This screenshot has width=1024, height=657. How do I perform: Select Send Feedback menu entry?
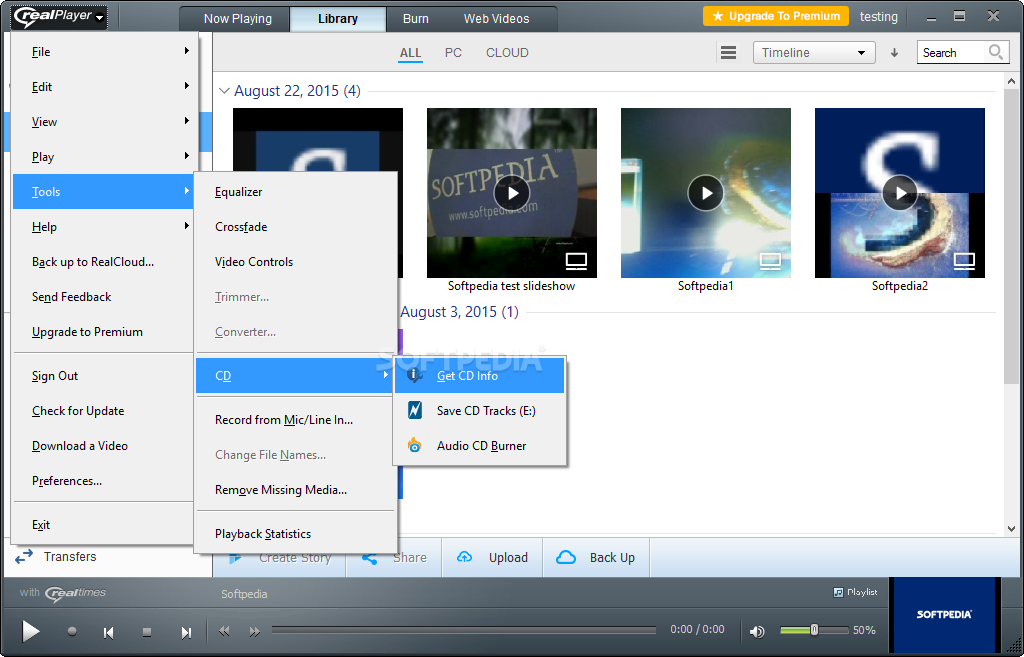(x=104, y=296)
